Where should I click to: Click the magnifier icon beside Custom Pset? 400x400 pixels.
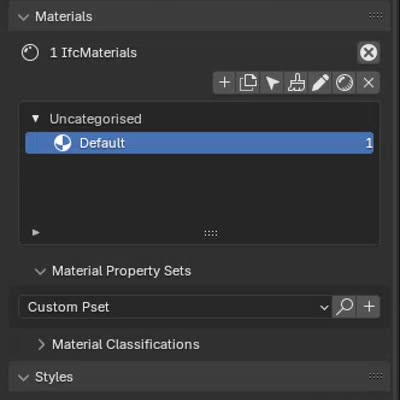(344, 306)
